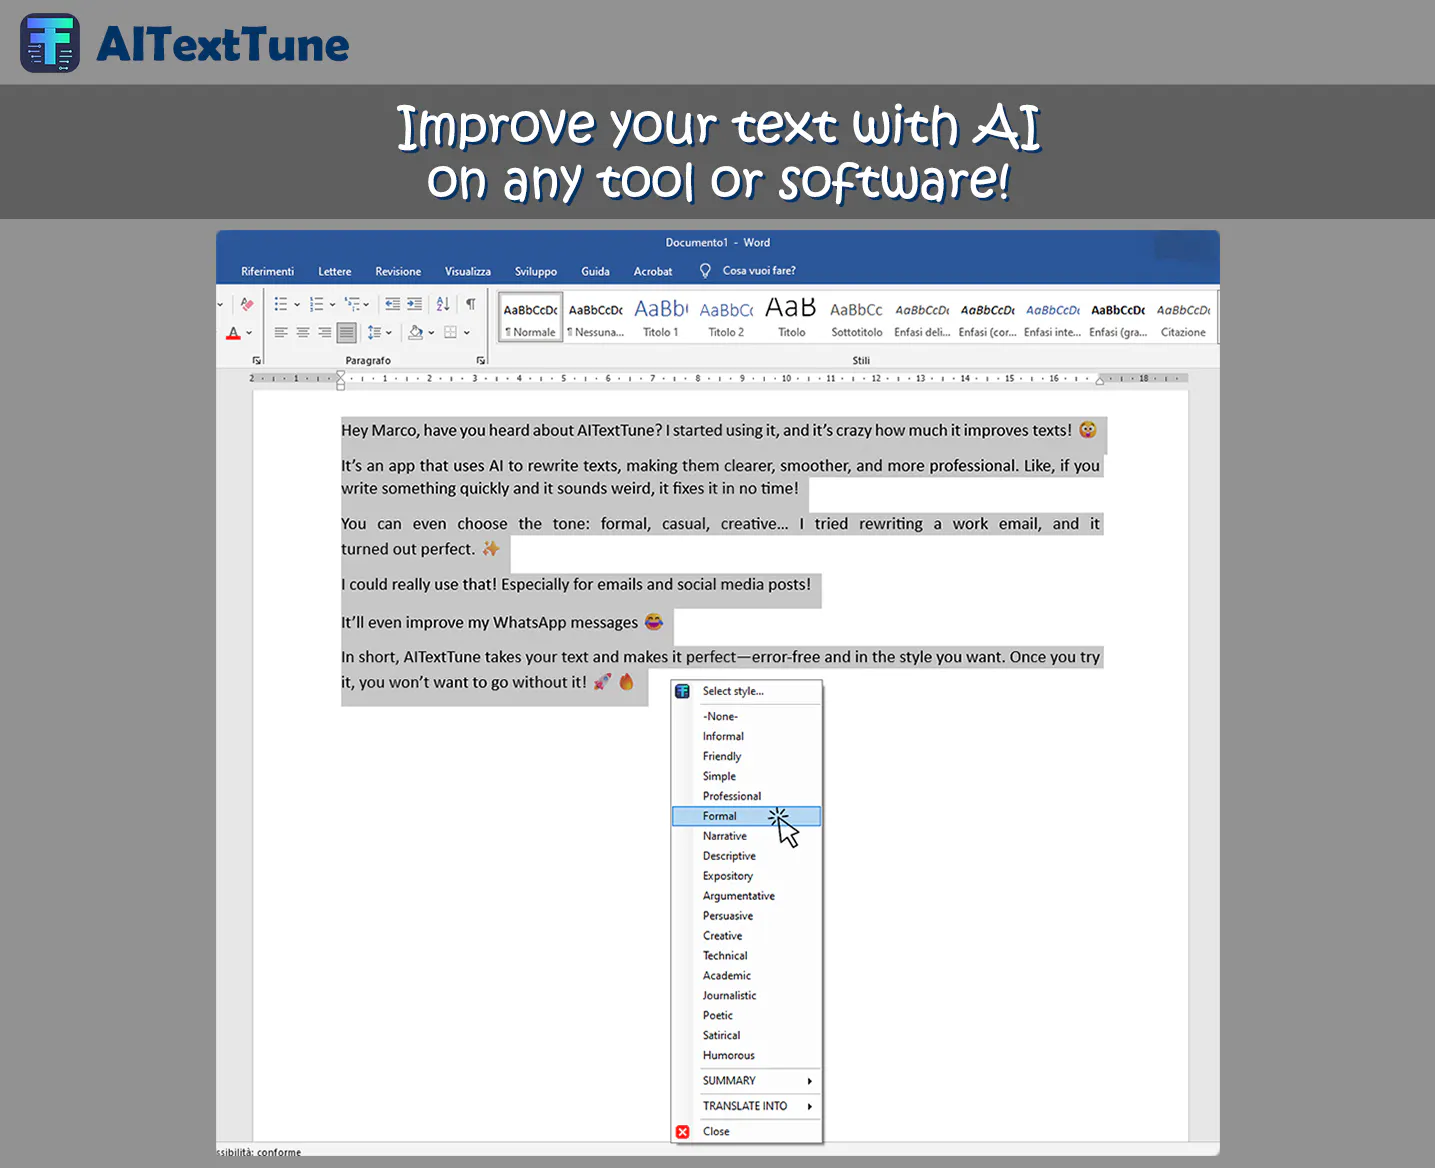Pick the Humorous style
The image size is (1435, 1168).
point(747,1056)
